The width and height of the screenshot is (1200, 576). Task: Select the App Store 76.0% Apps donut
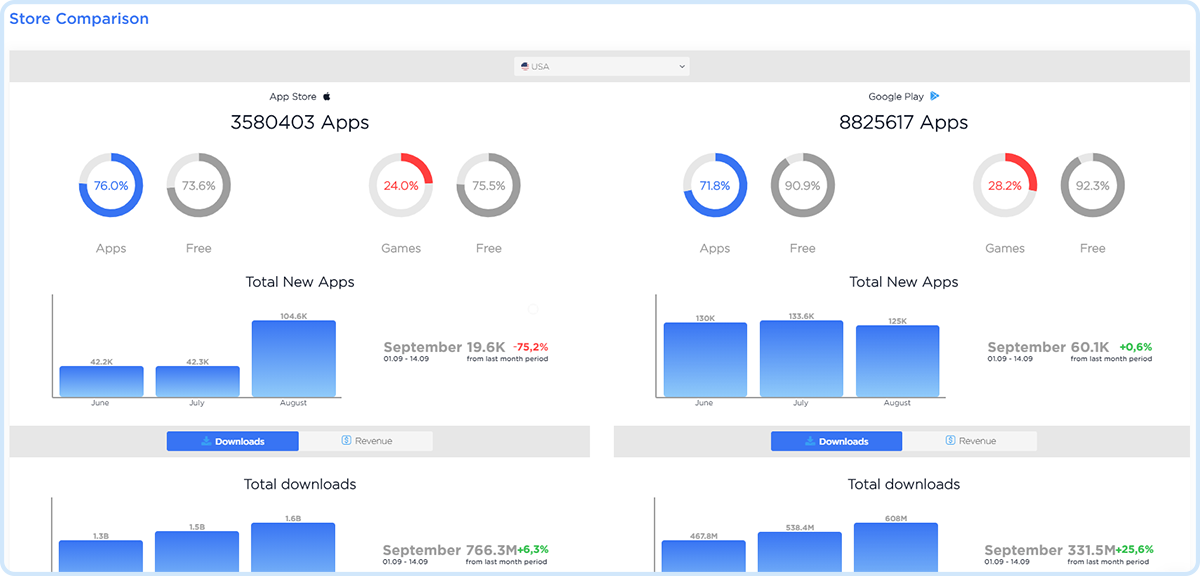[111, 185]
